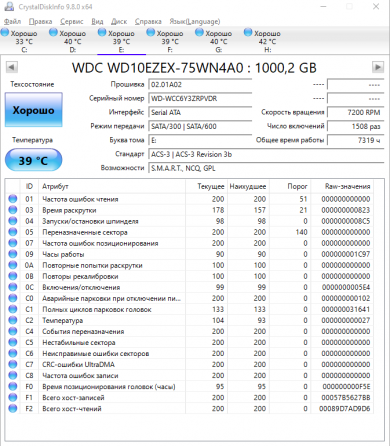Click the serial number field
The height and width of the screenshot is (446, 390).
click(x=200, y=99)
